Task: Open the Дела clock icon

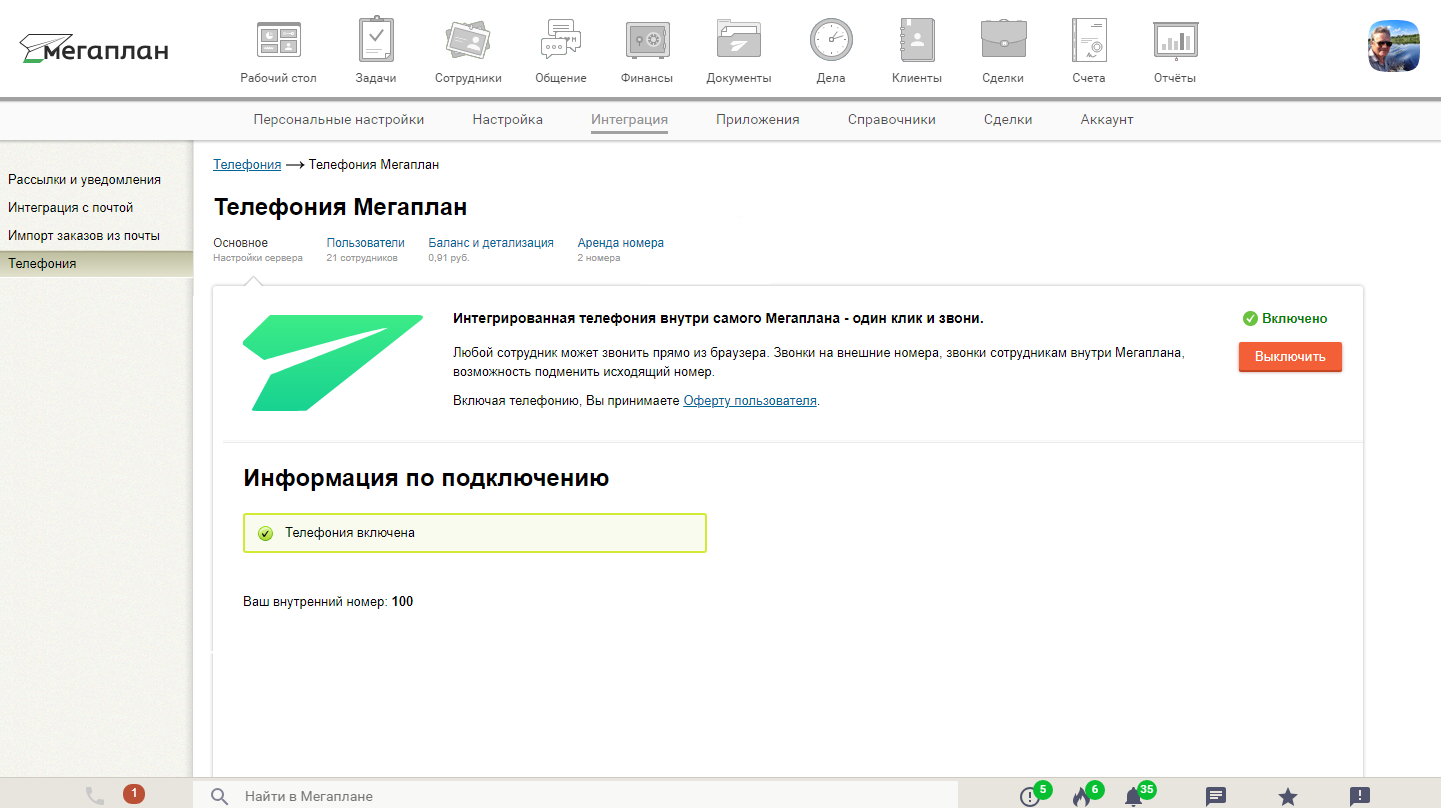Action: click(831, 40)
